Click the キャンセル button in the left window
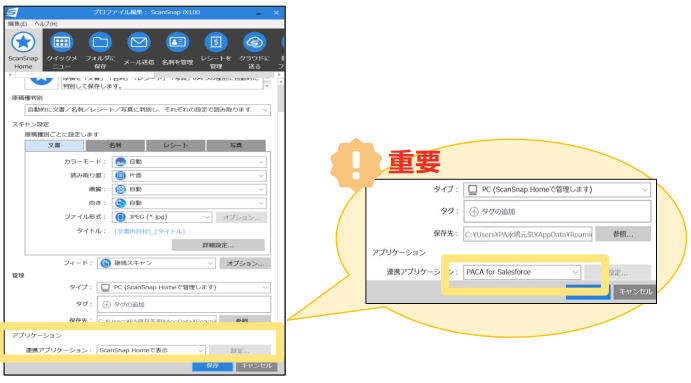 click(256, 365)
